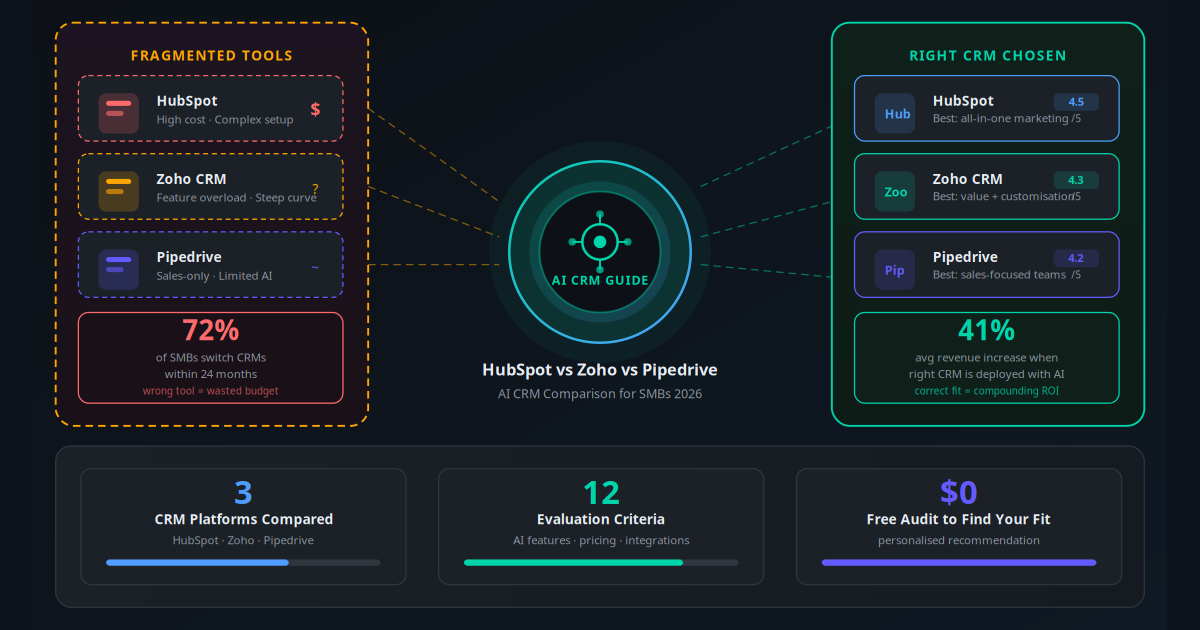Viewport: 1200px width, 630px height.
Task: Click the large blue number 3
Action: [243, 492]
